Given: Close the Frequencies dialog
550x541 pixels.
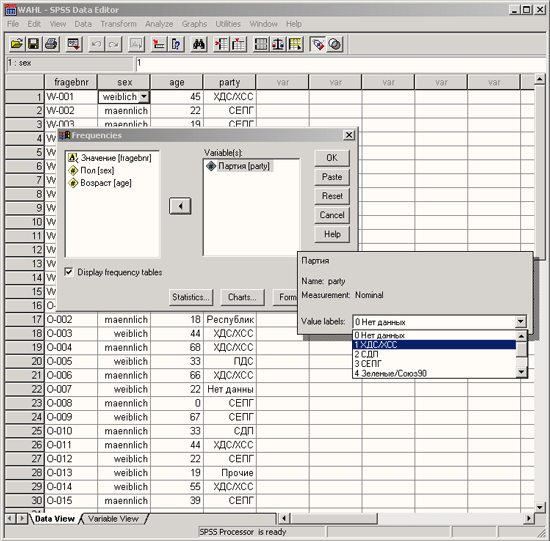Looking at the screenshot, I should click(x=349, y=135).
